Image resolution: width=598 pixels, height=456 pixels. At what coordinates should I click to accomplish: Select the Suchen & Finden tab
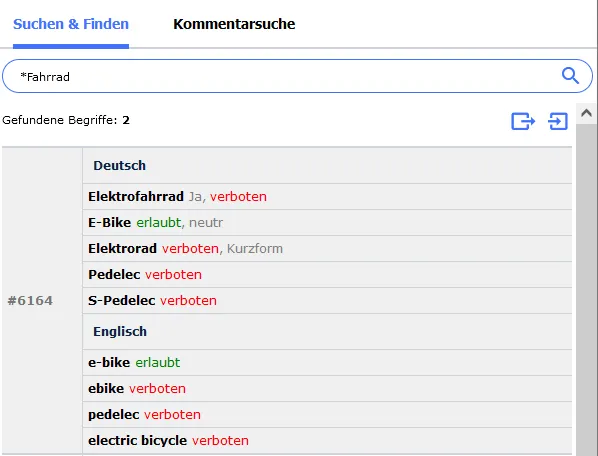(71, 24)
